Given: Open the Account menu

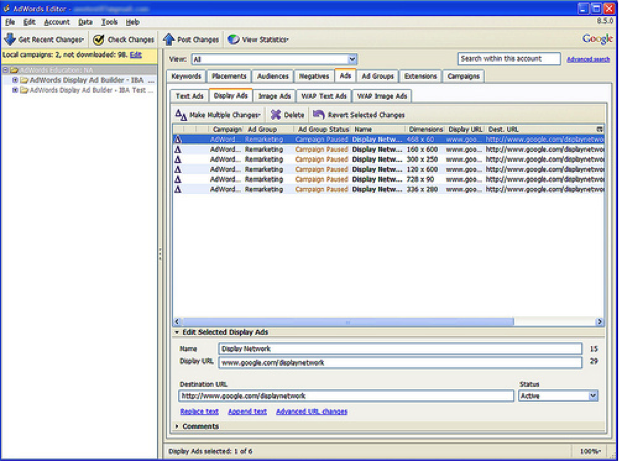Looking at the screenshot, I should 56,22.
